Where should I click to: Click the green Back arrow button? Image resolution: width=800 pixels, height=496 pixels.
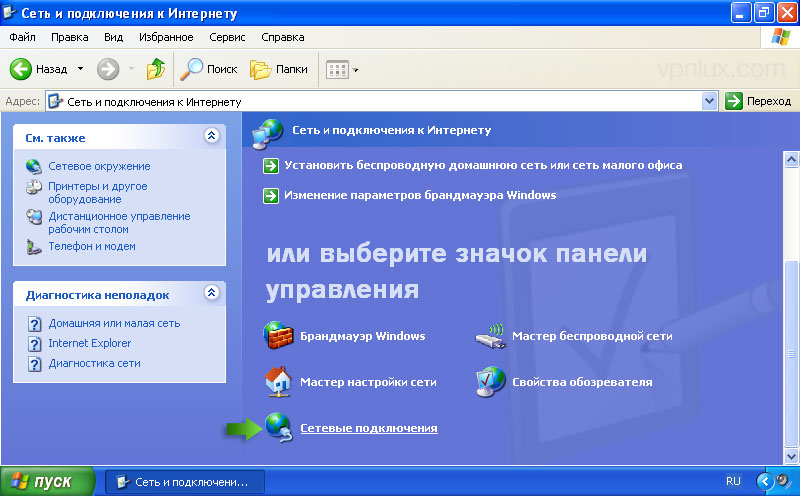point(21,69)
